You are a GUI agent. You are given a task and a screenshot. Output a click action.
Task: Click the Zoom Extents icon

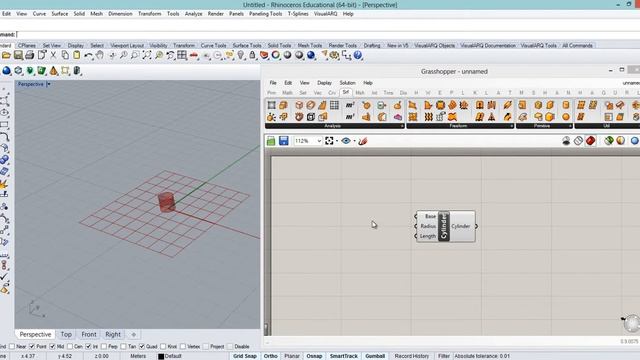(147, 55)
